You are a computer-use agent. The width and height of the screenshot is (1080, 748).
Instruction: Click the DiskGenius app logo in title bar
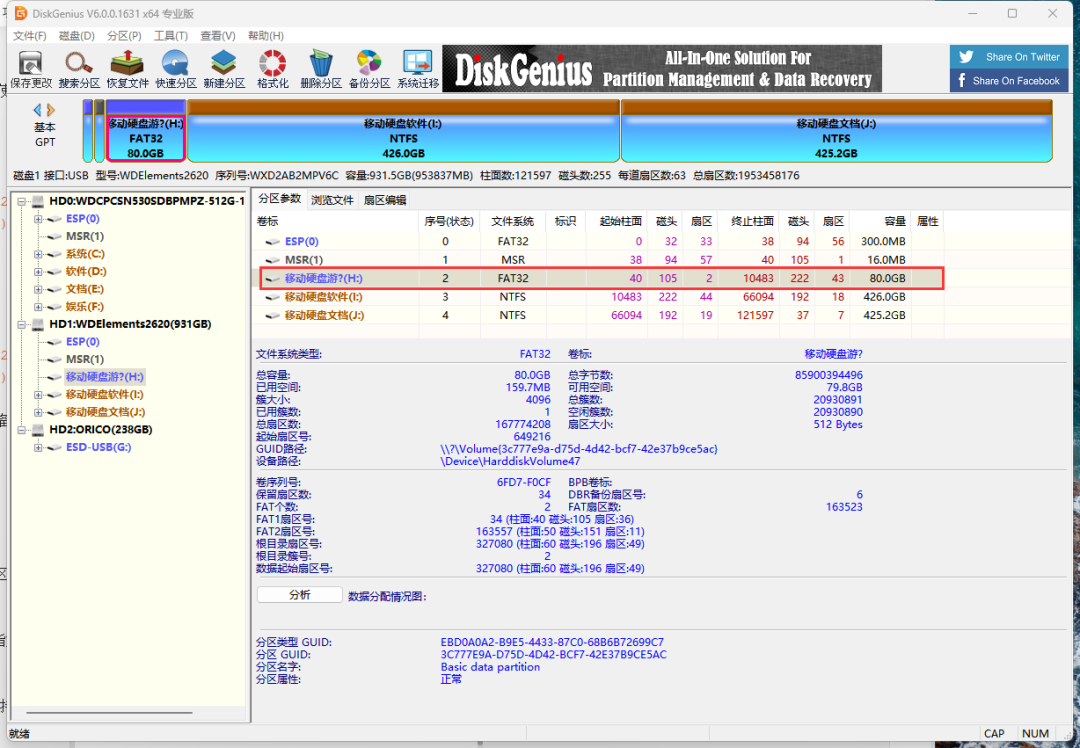click(x=21, y=13)
